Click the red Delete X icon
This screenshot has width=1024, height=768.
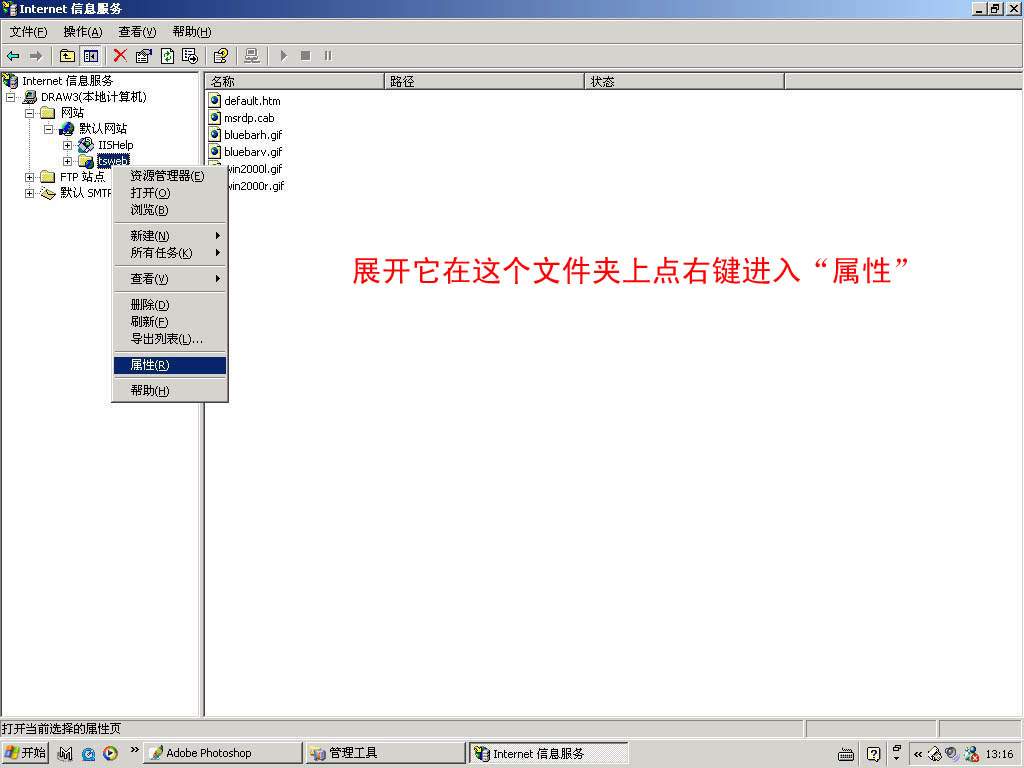pos(120,56)
